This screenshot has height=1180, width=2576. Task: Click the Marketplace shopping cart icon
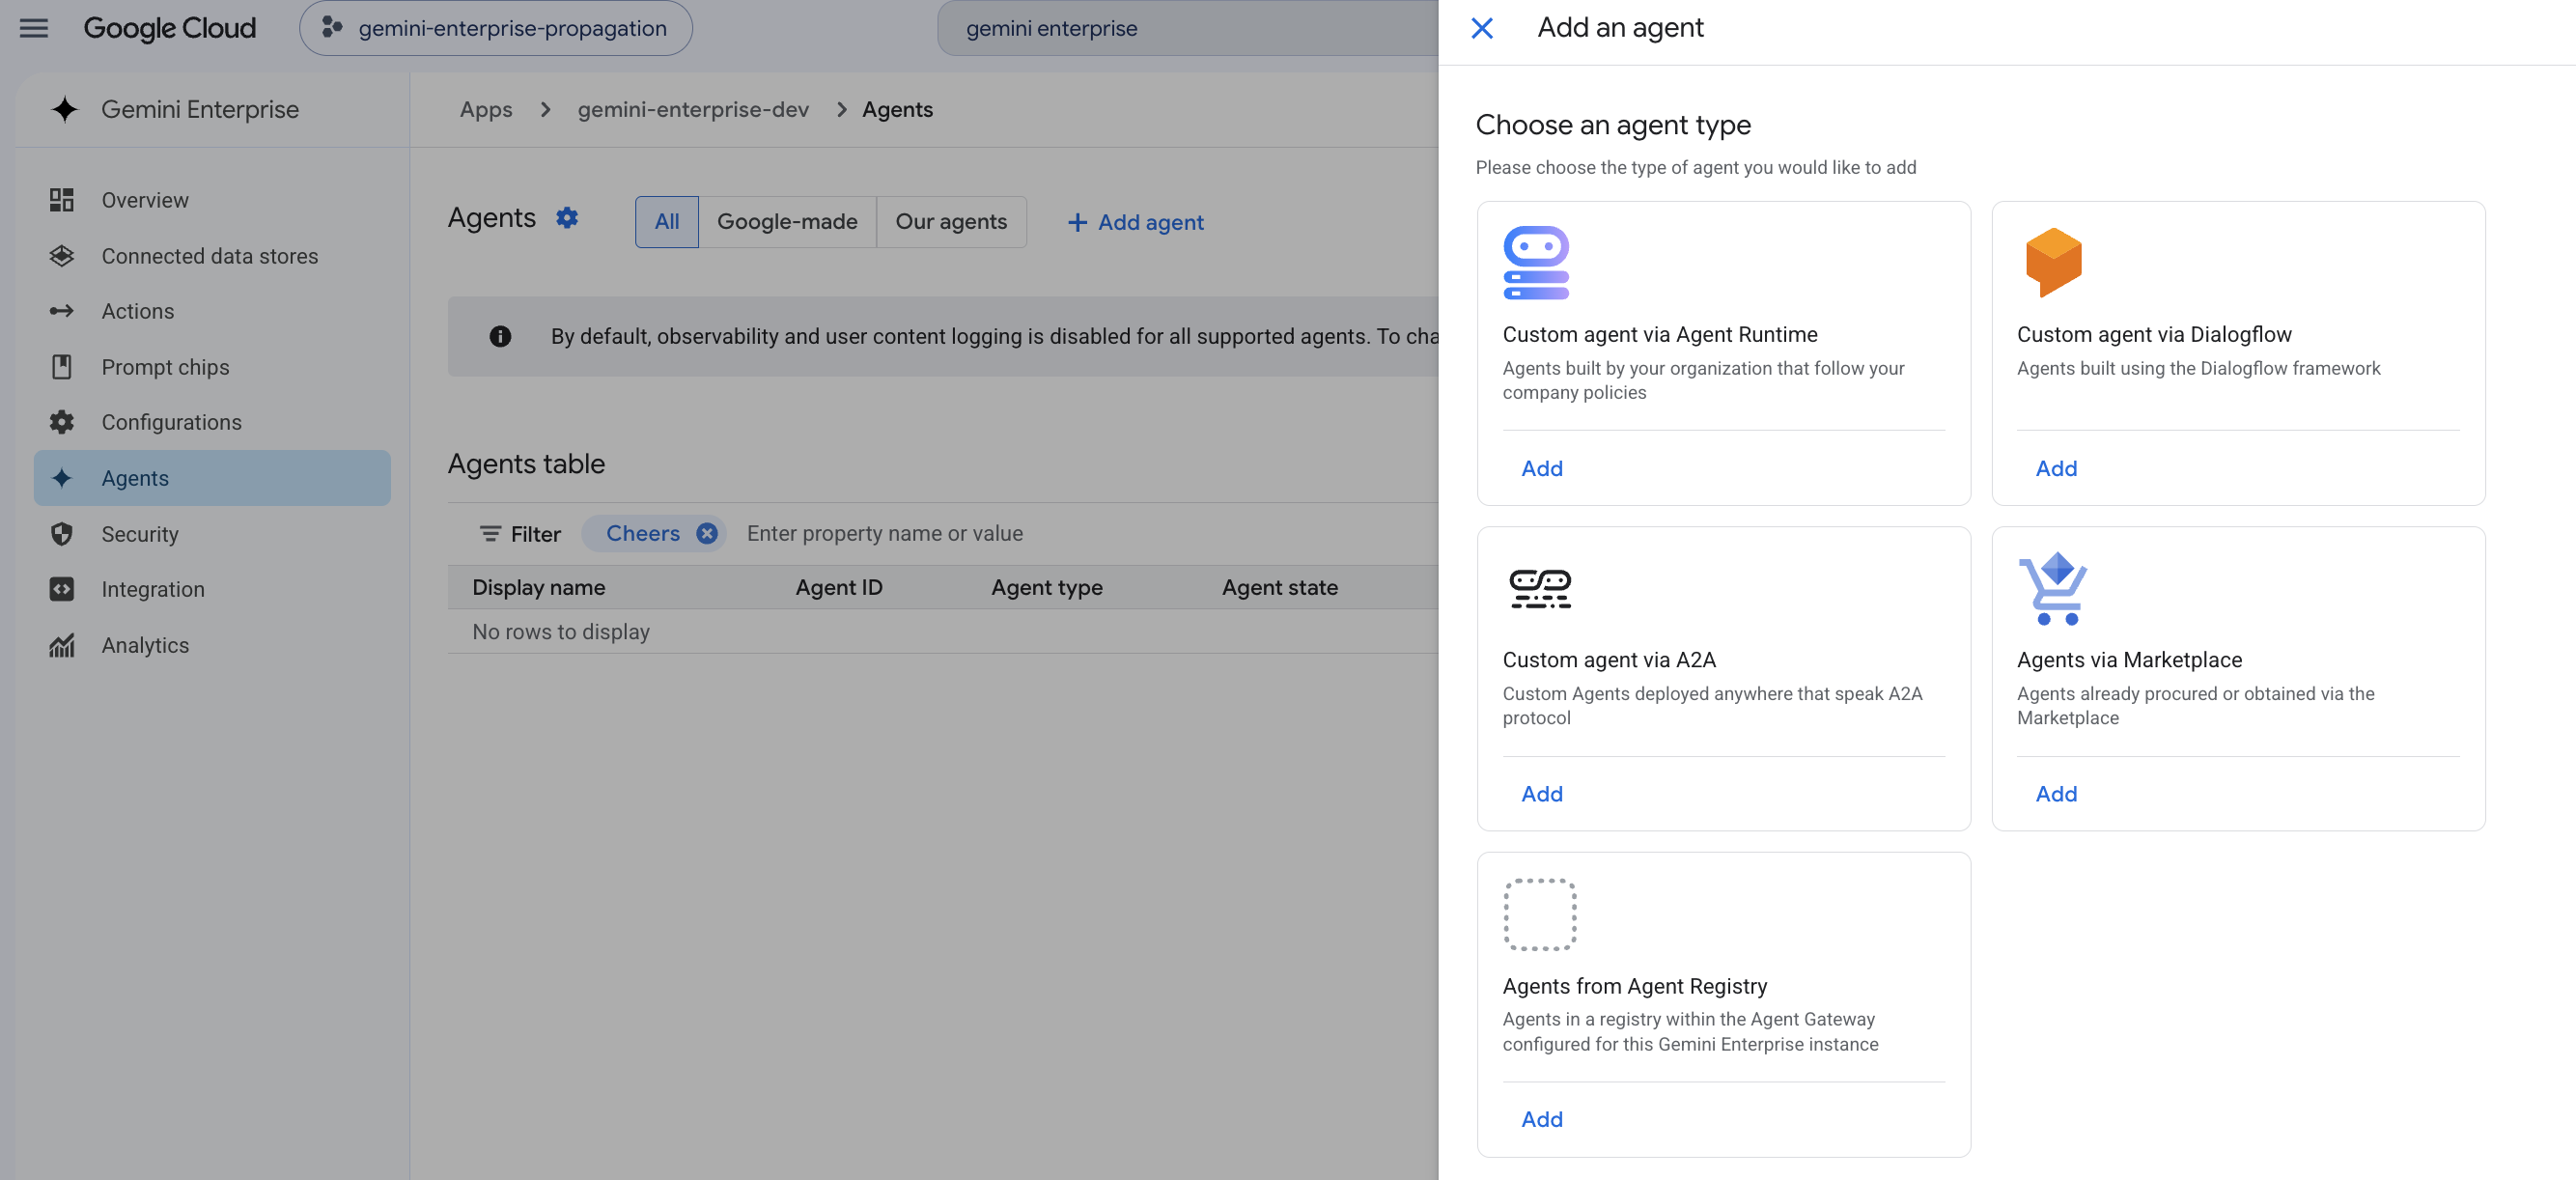[x=2053, y=589]
